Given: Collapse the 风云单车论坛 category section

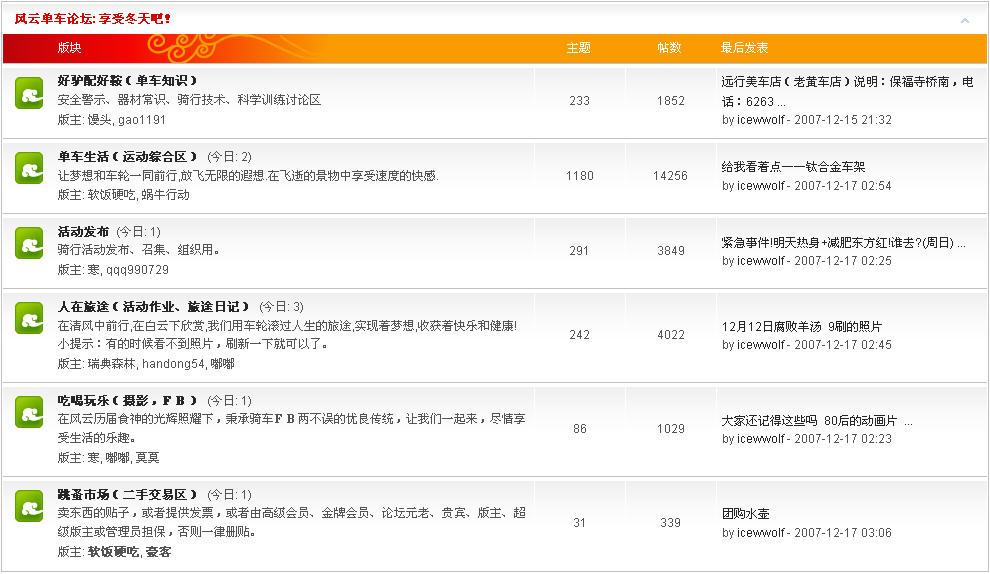Looking at the screenshot, I should 964,20.
